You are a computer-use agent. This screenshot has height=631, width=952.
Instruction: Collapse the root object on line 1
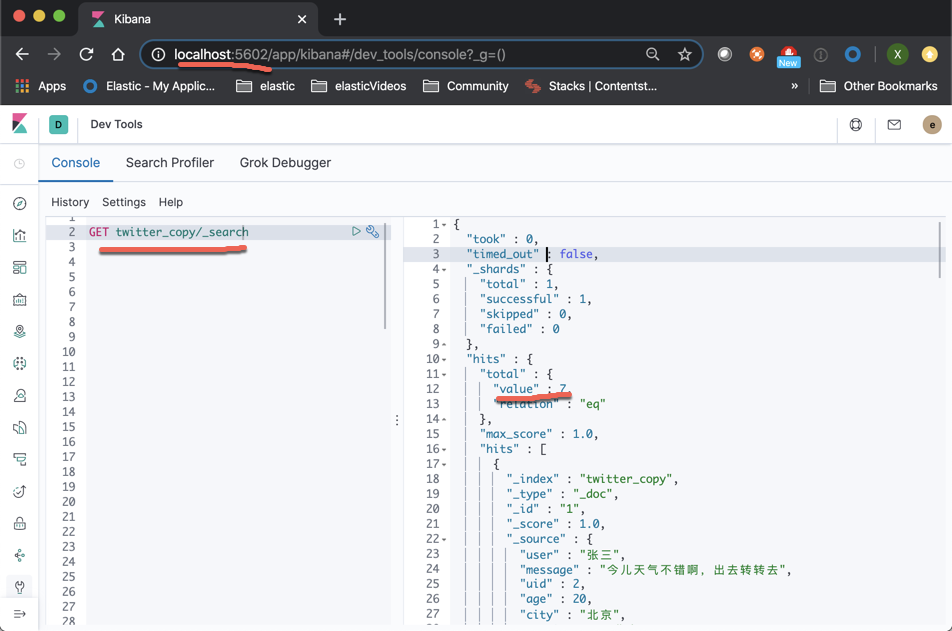[444, 225]
